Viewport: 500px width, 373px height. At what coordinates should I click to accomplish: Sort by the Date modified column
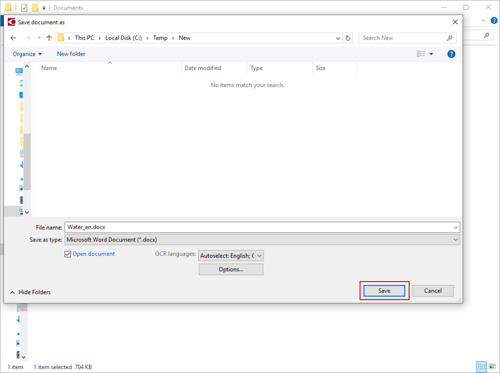[x=203, y=68]
